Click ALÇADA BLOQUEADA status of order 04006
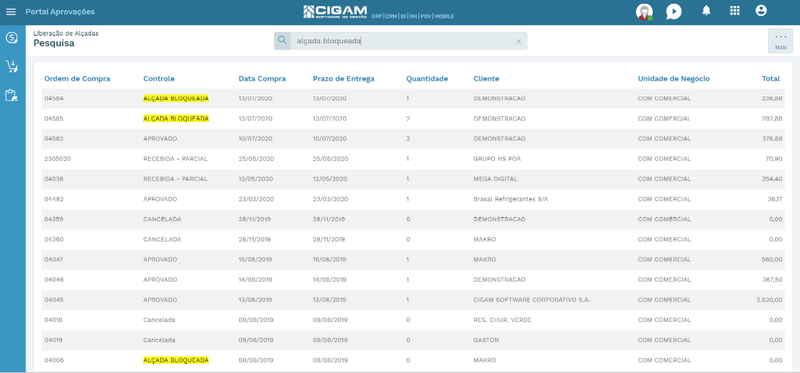800x373 pixels. tap(176, 360)
